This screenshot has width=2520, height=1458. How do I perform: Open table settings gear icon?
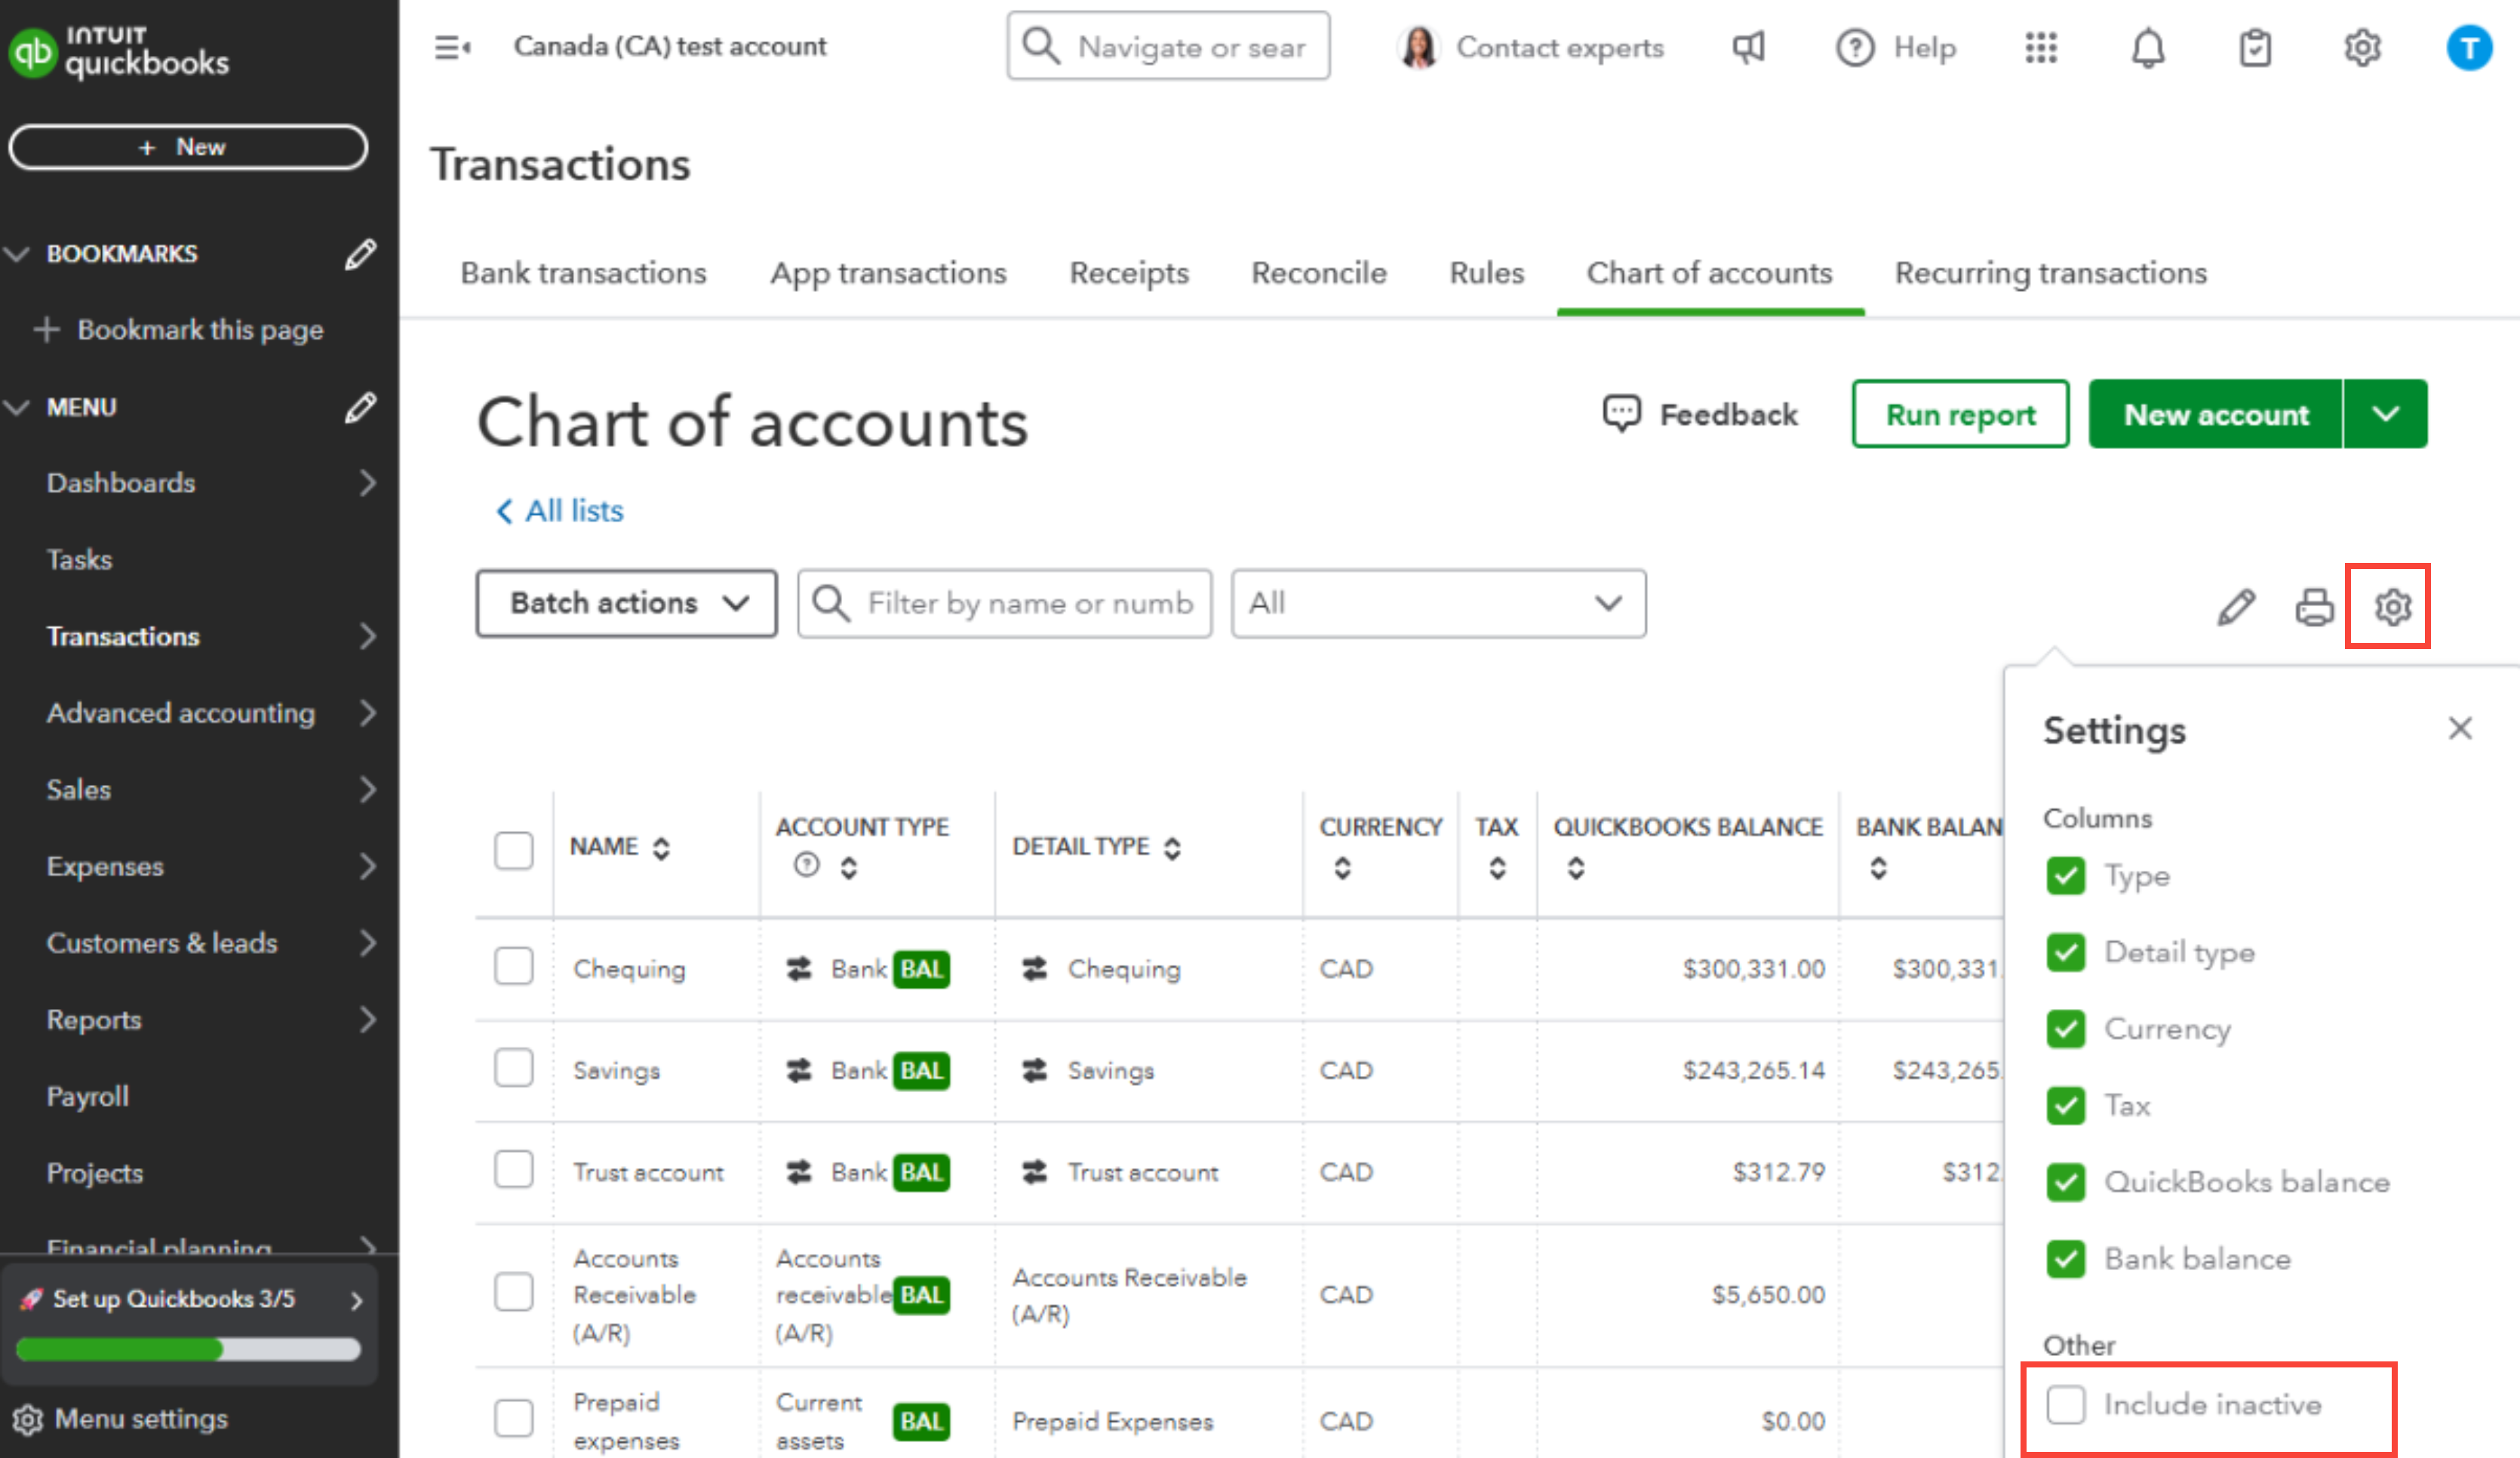(x=2392, y=606)
